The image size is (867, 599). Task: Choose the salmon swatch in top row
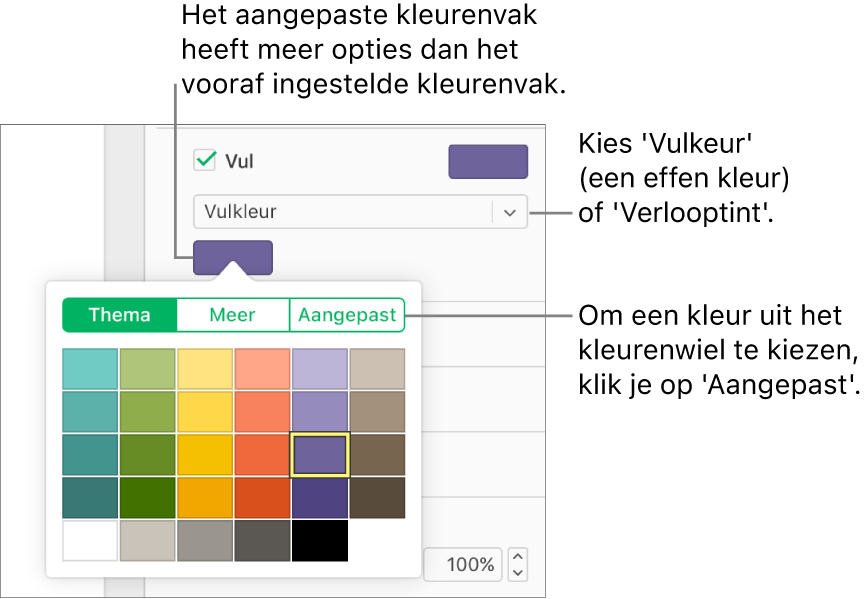coord(262,369)
